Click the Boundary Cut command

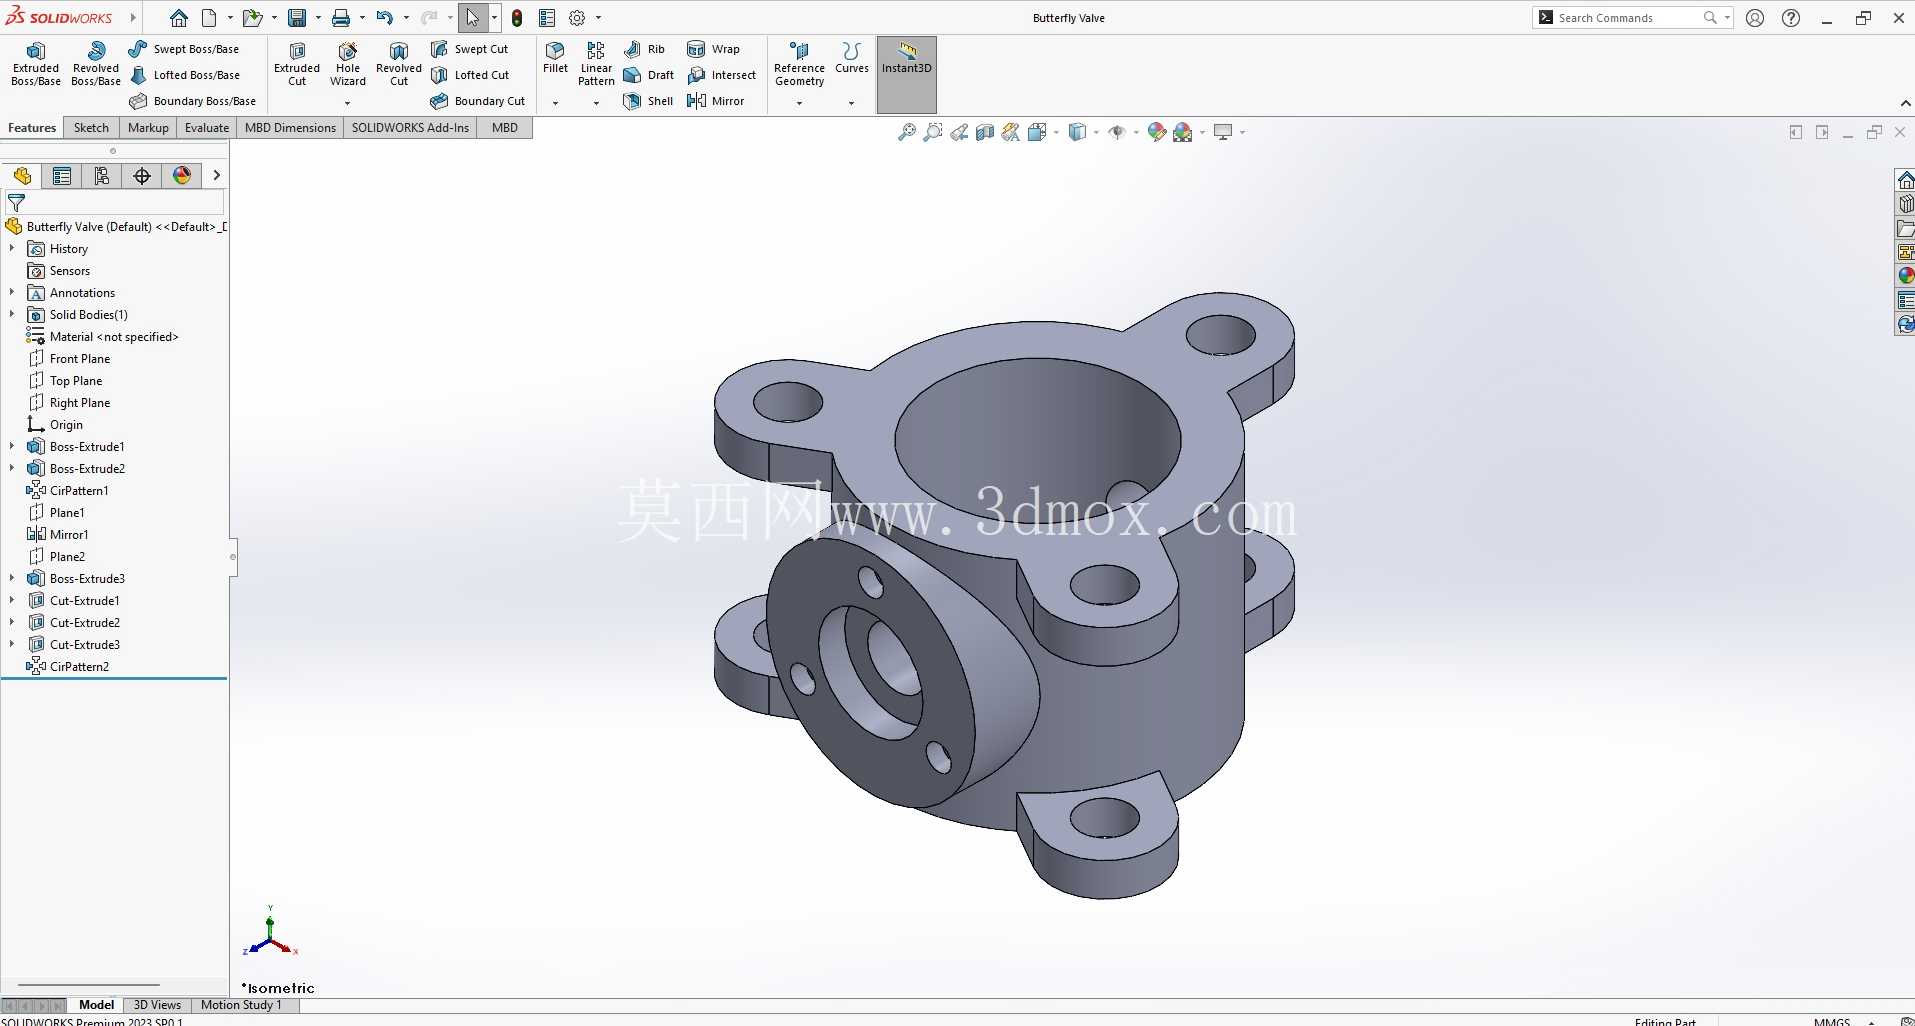(x=477, y=101)
